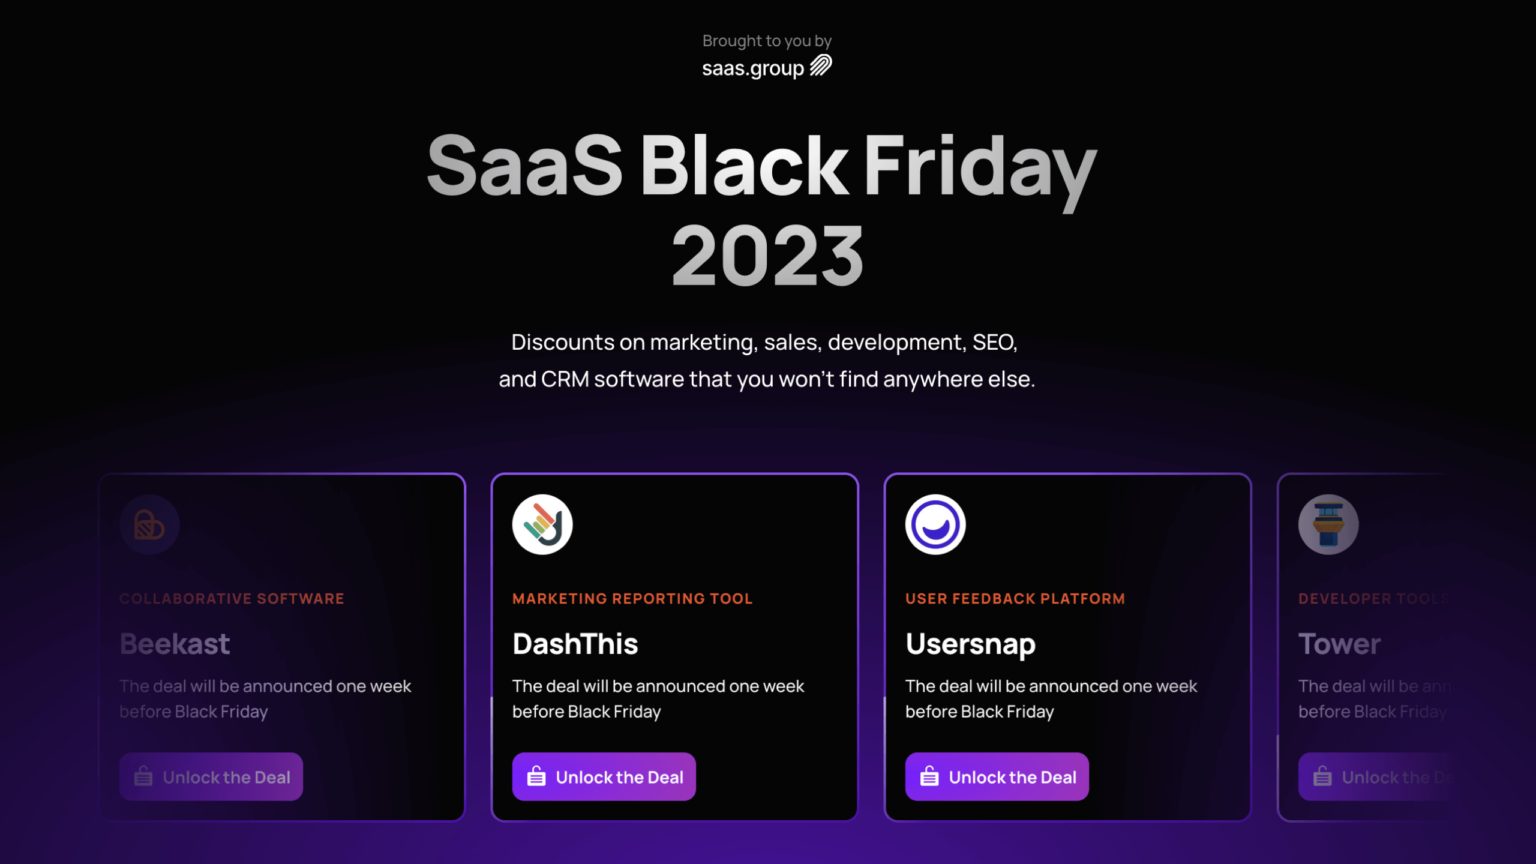Click the Tower airport-tower logo icon

[1328, 523]
